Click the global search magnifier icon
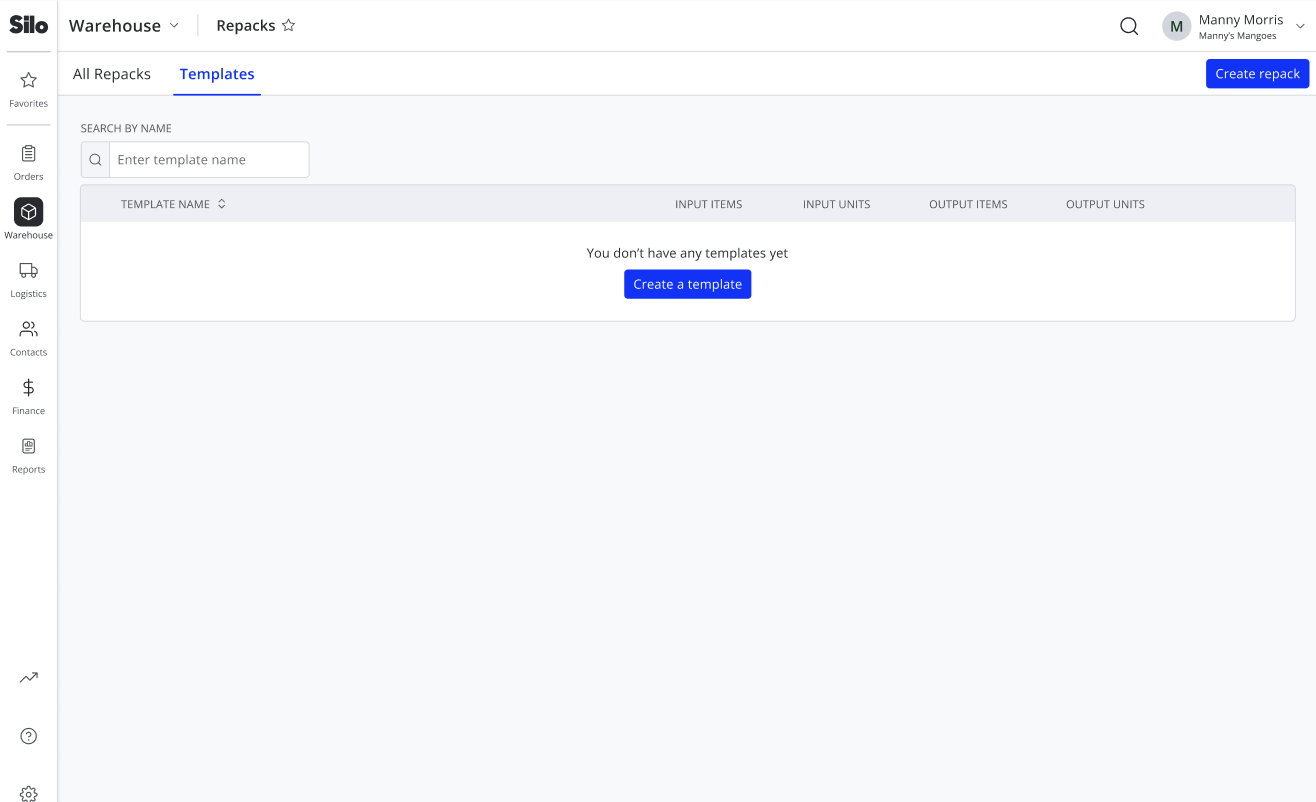This screenshot has height=802, width=1316. pyautogui.click(x=1129, y=26)
